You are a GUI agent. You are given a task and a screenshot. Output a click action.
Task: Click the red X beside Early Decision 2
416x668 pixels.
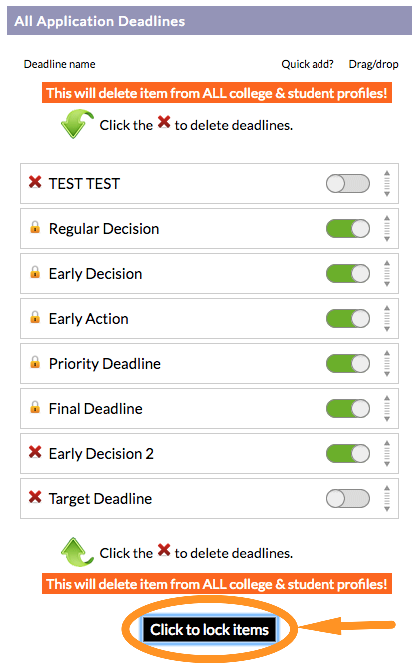(35, 452)
